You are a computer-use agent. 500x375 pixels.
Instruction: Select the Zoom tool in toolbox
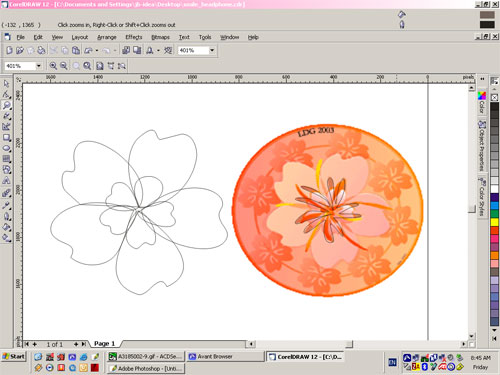[x=6, y=105]
